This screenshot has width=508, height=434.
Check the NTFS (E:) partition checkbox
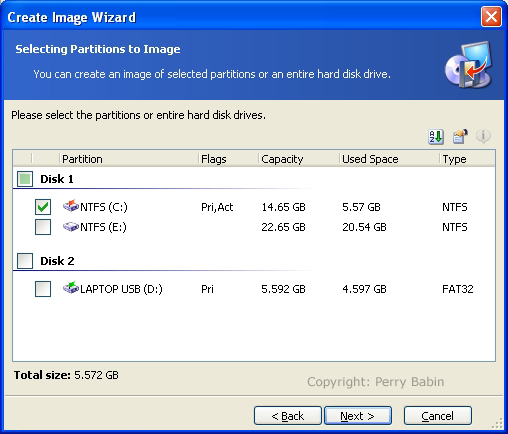point(43,227)
